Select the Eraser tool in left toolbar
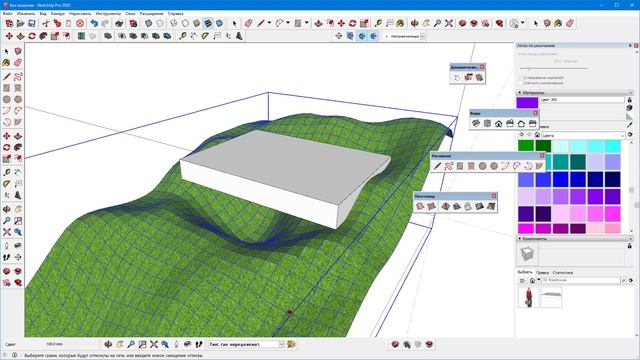This screenshot has height=360, width=640. (x=18, y=63)
